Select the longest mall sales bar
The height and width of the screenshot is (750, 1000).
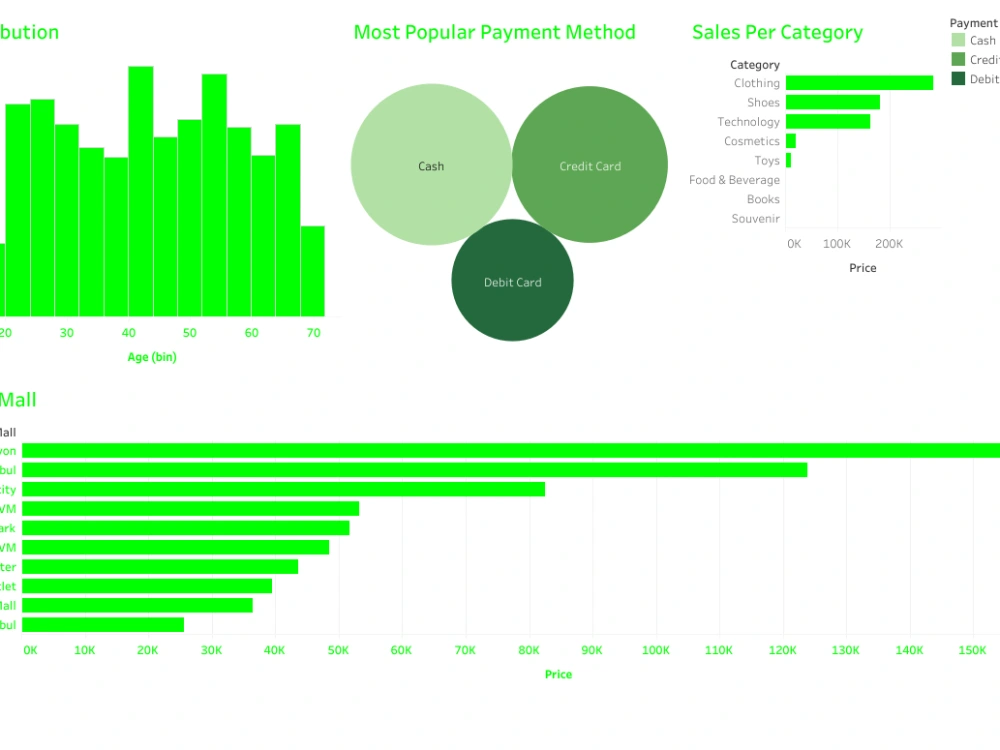(500, 450)
